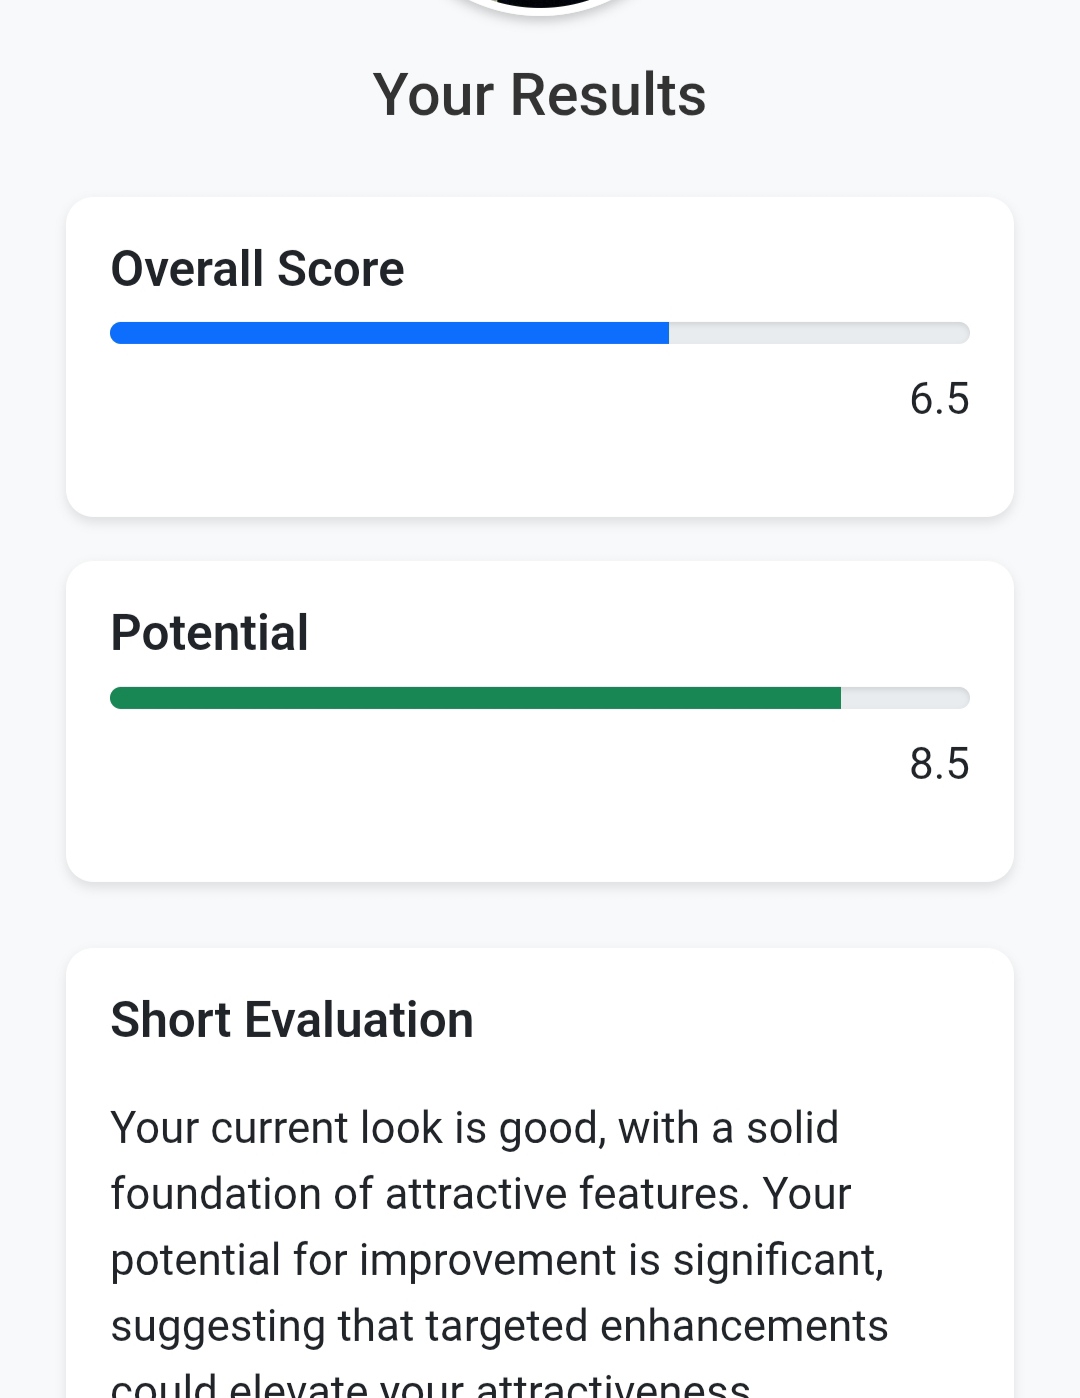Image resolution: width=1080 pixels, height=1398 pixels.
Task: Click the line 'potential for improvement is significant'
Action: click(497, 1260)
